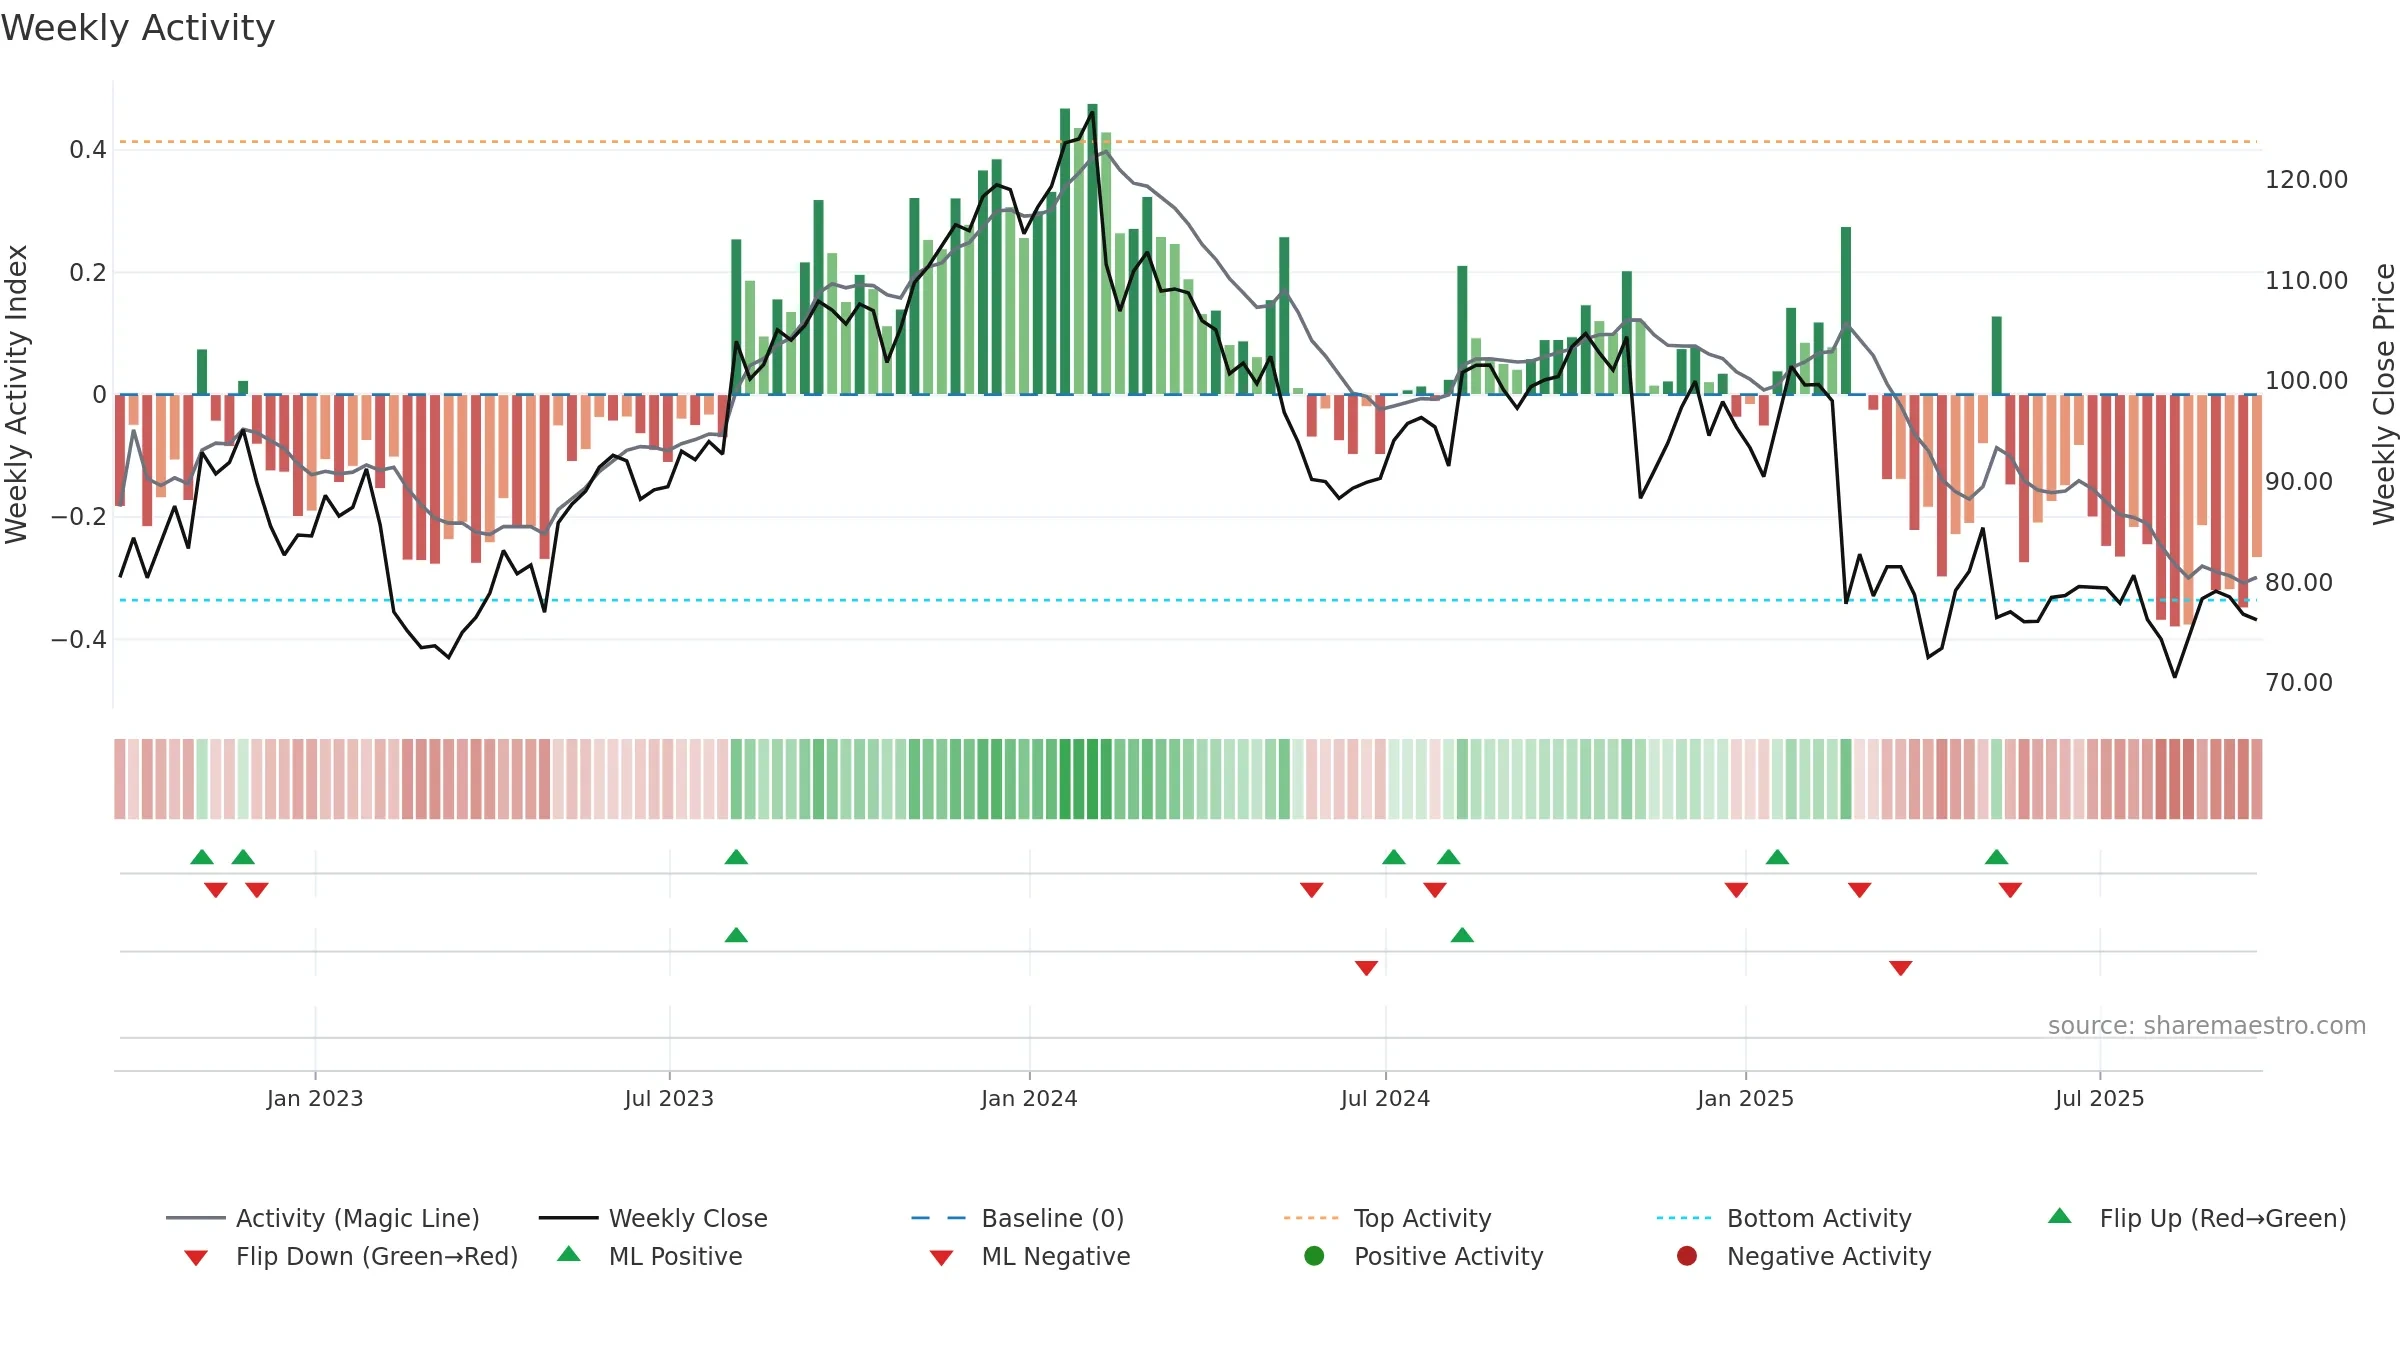Click the ML Negative marker between Jan and Jul 2025
Image resolution: width=2400 pixels, height=1350 pixels.
point(1901,968)
